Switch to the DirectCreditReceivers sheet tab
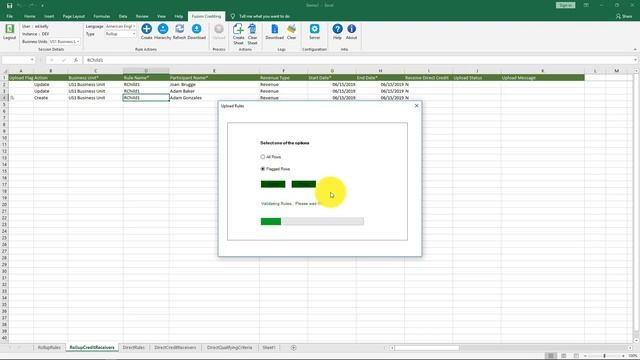640x360 pixels. pos(175,348)
